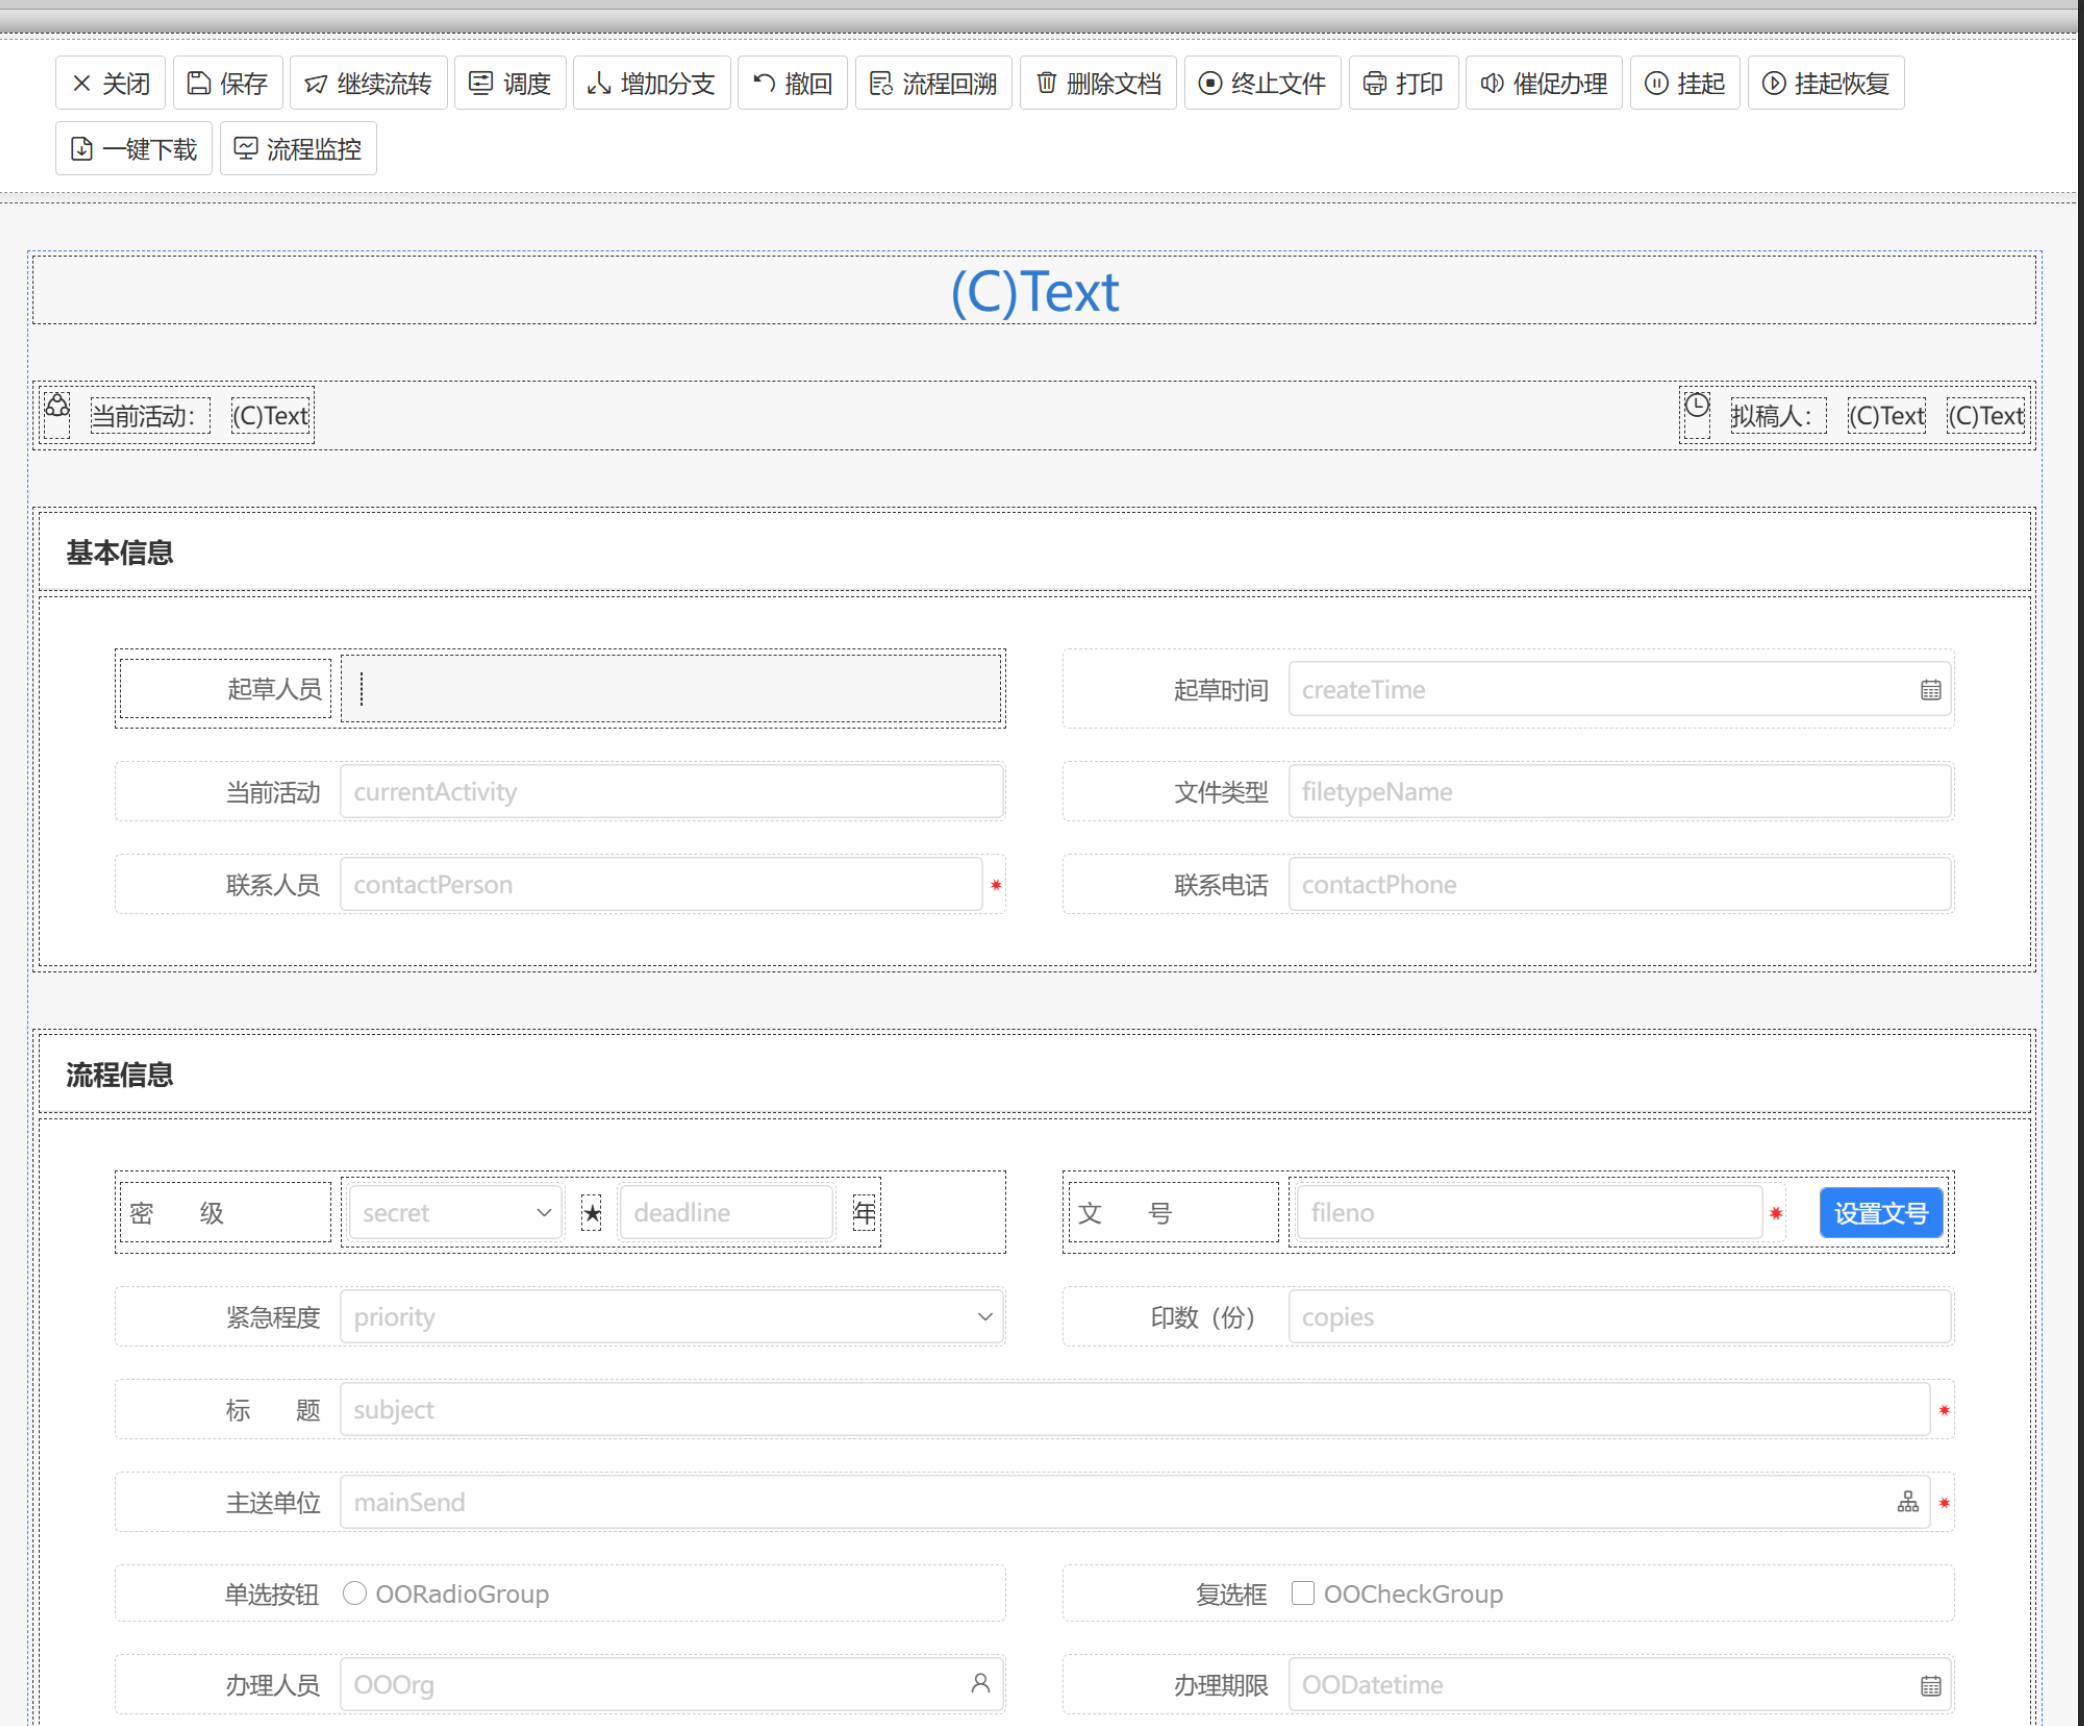2084x1726 pixels.
Task: Click the star toggle beside deadline
Action: [x=592, y=1213]
